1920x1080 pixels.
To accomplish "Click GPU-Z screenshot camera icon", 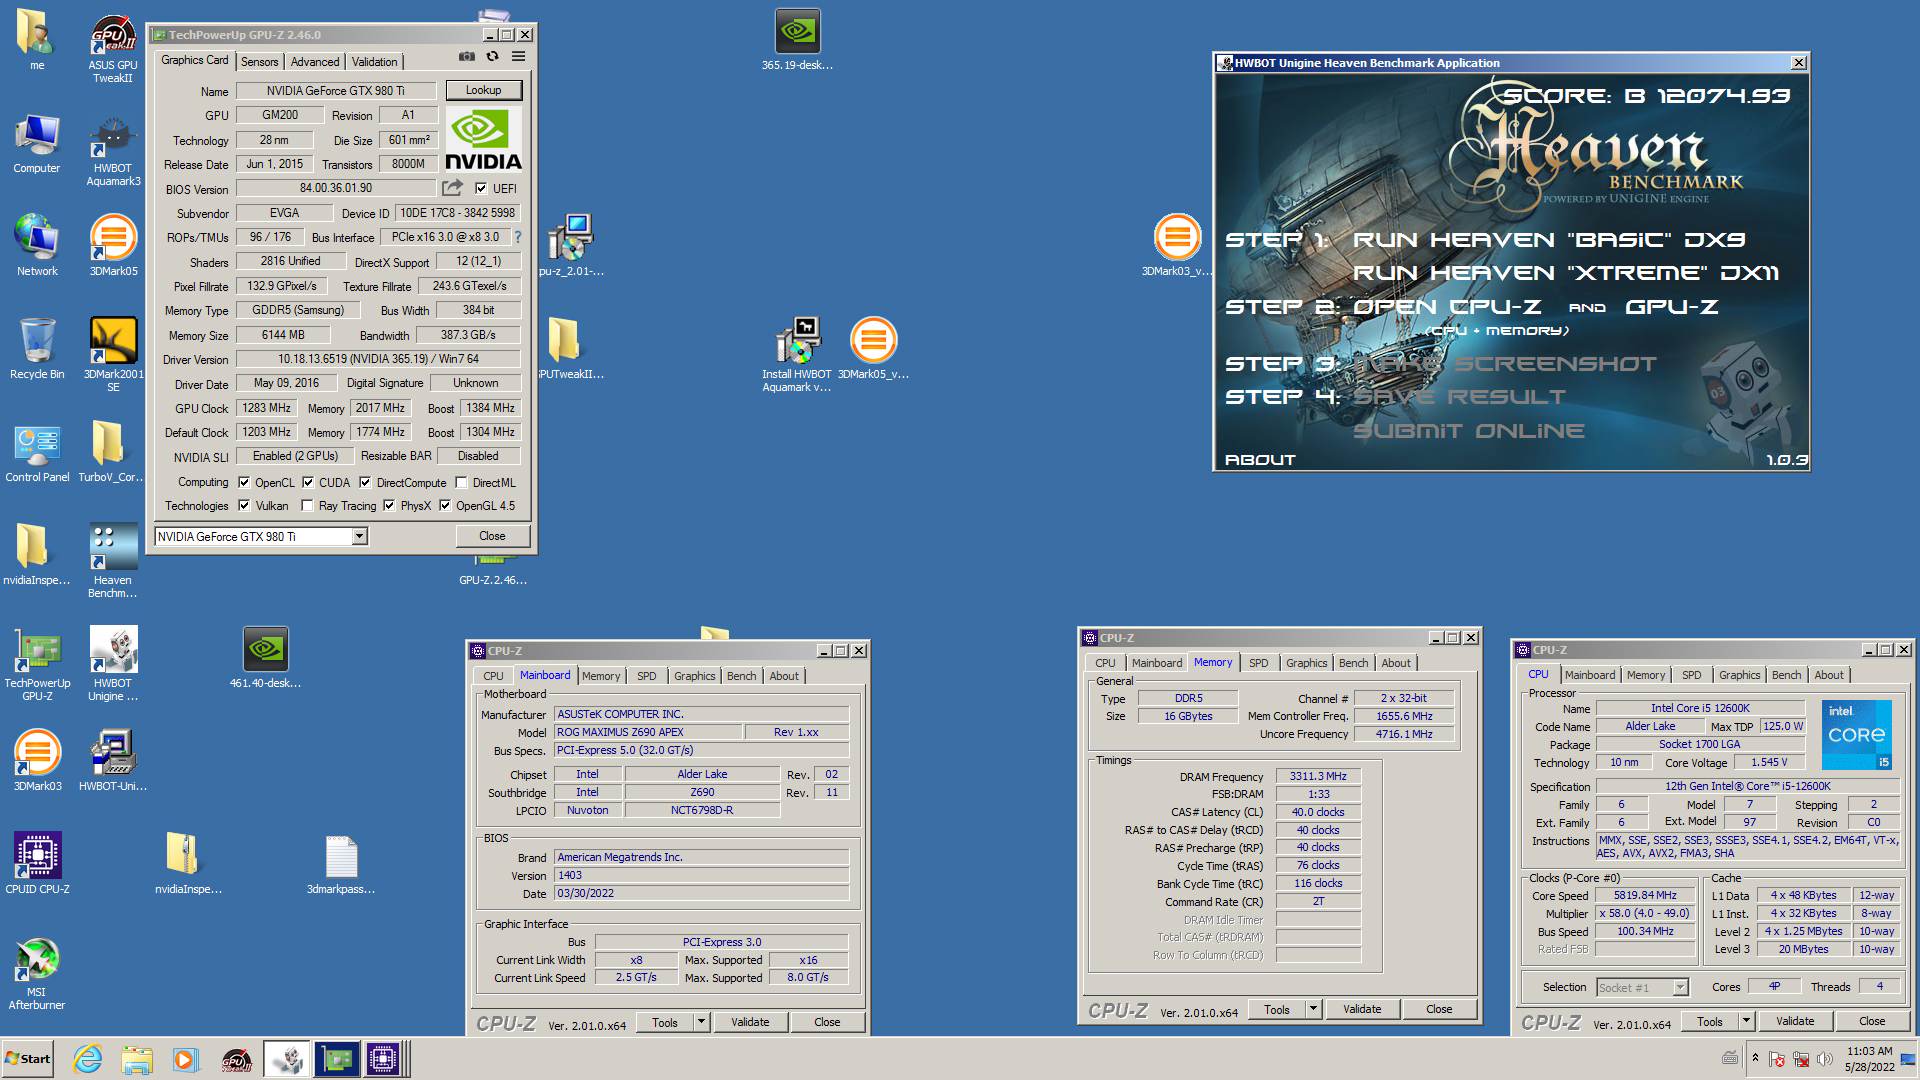I will 467,57.
